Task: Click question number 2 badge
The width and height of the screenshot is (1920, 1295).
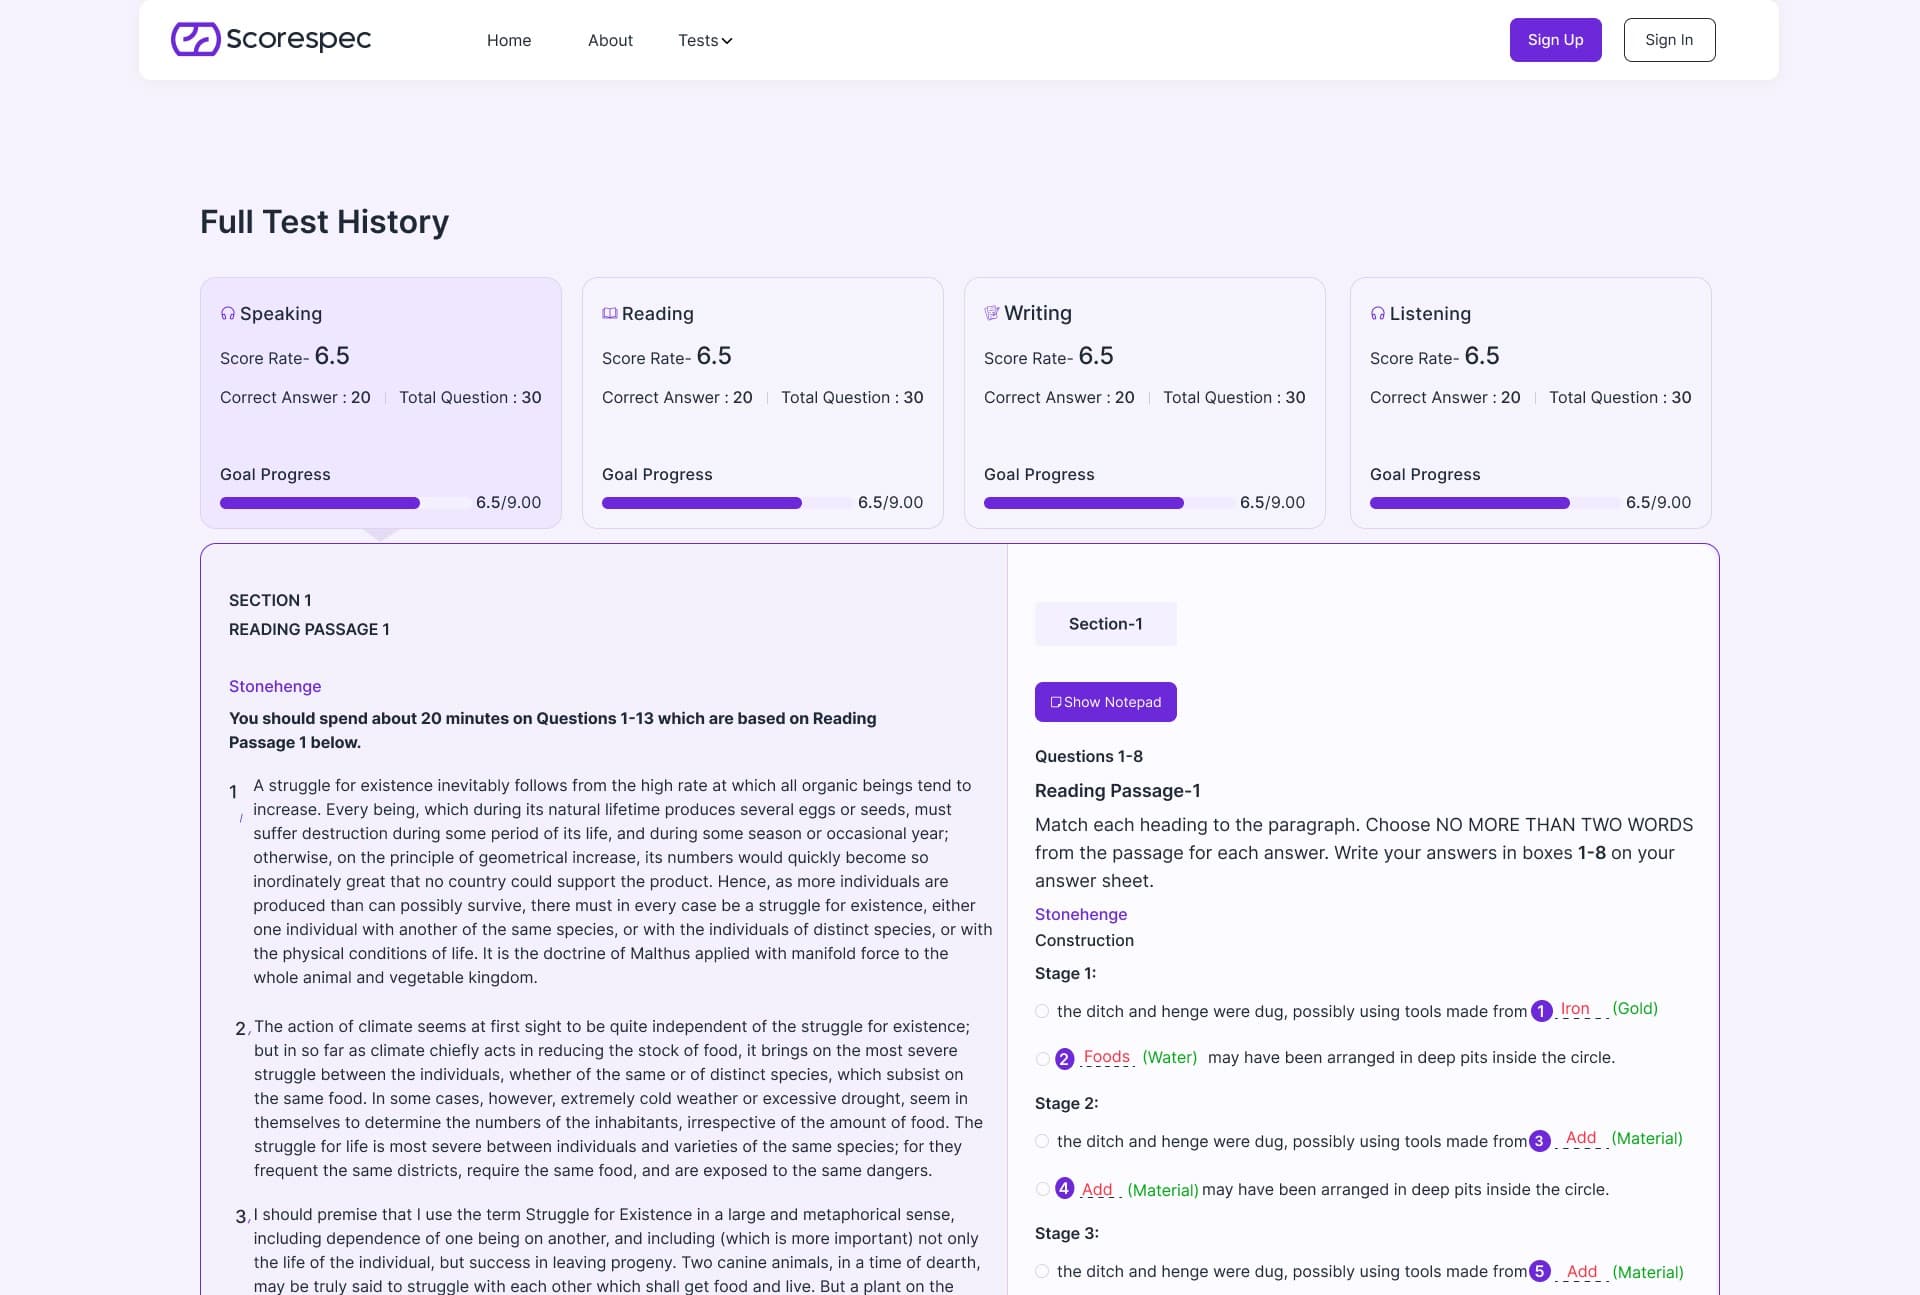Action: click(1064, 1058)
